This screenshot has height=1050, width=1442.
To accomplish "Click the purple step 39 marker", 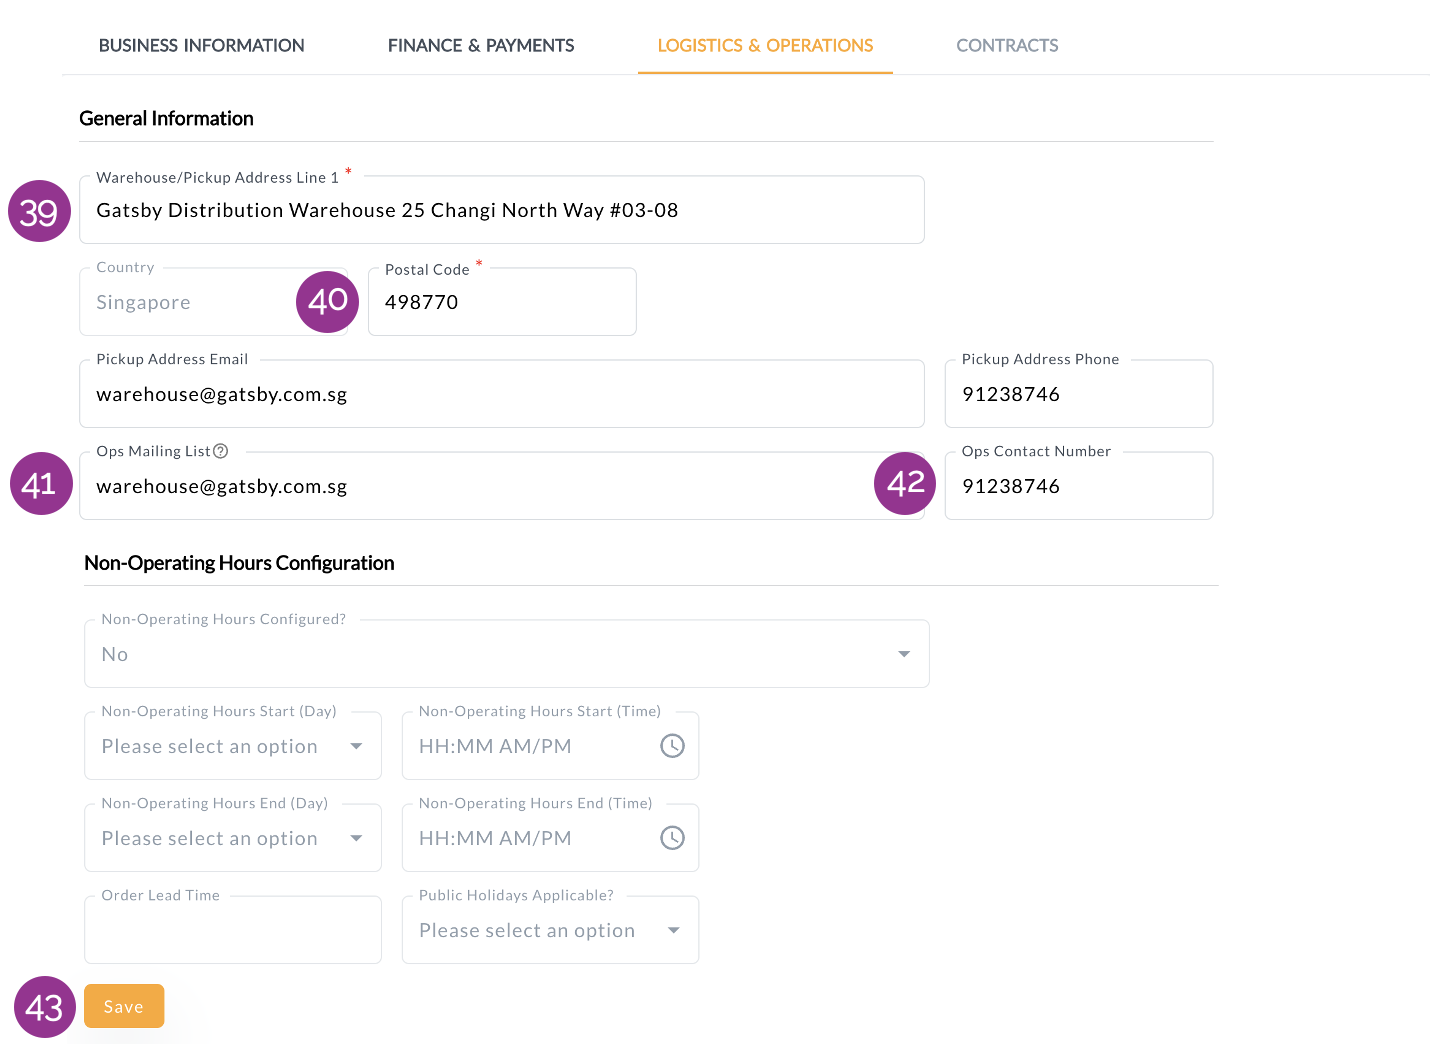I will [x=39, y=211].
